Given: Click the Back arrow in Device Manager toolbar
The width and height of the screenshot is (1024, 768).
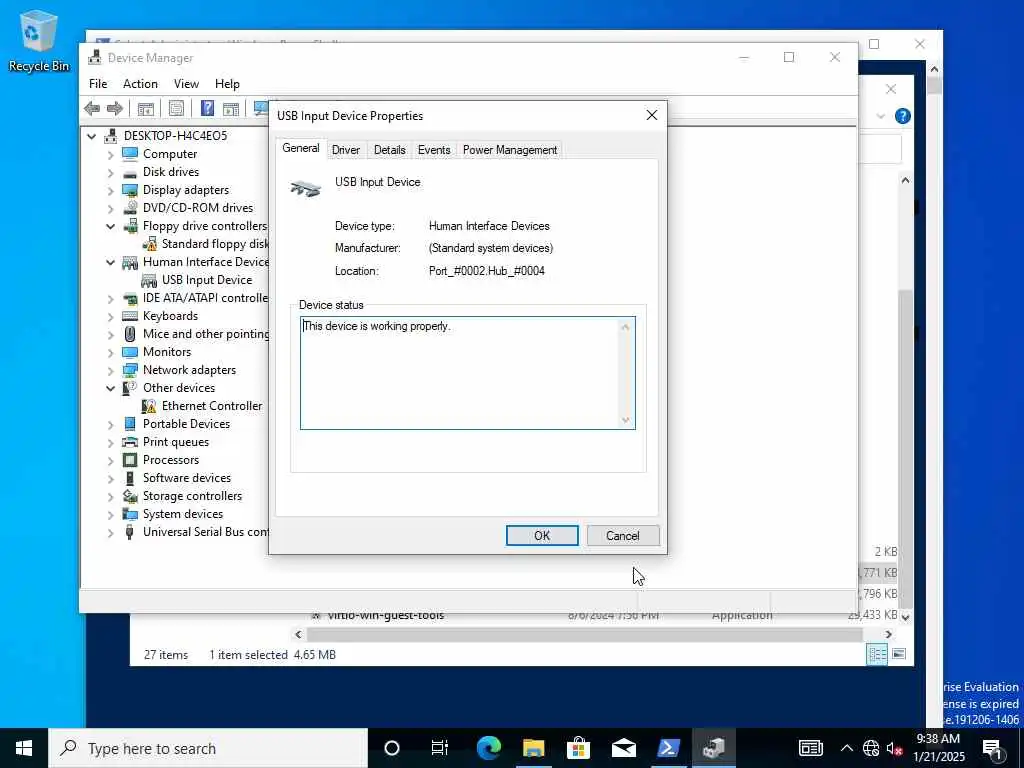Looking at the screenshot, I should pos(92,108).
